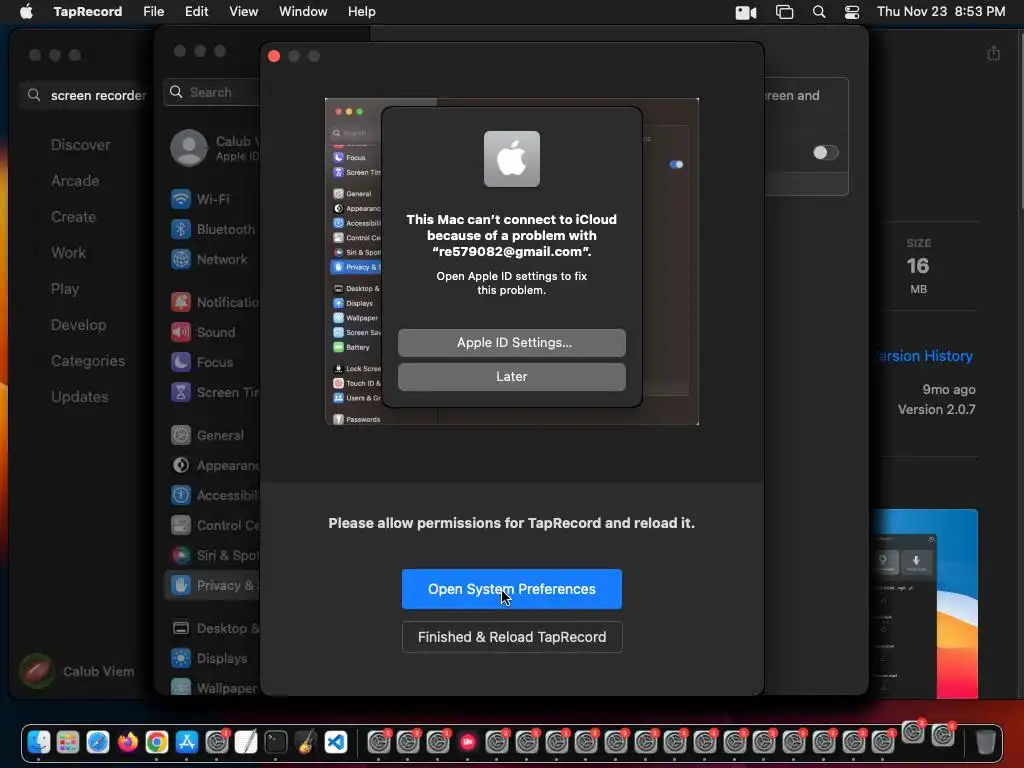Click Finished & Reload TapRecord button
1024x768 pixels.
point(511,637)
